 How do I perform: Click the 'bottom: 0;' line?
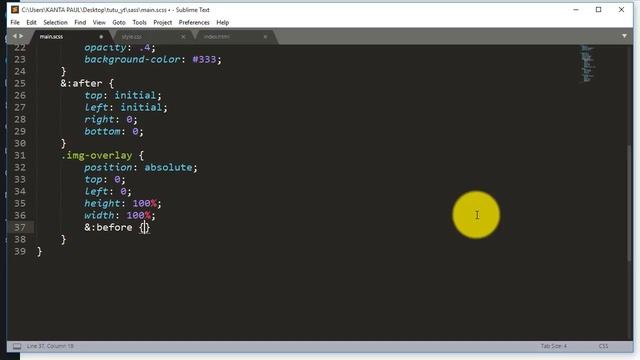[114, 131]
